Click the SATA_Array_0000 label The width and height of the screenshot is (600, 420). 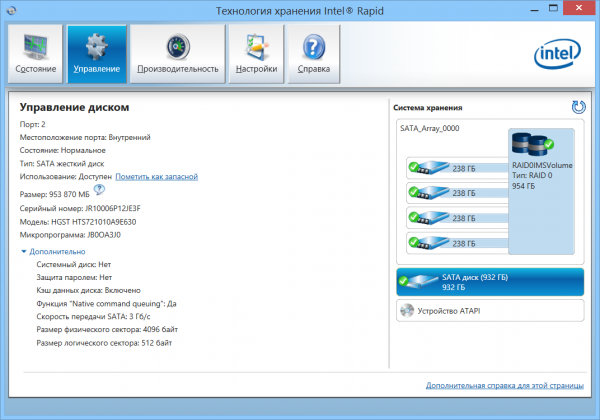pos(430,128)
